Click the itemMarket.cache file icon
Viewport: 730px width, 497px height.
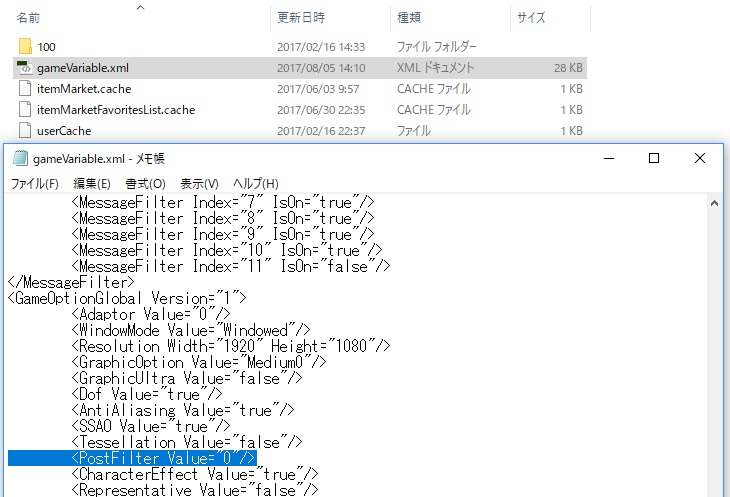[25, 88]
